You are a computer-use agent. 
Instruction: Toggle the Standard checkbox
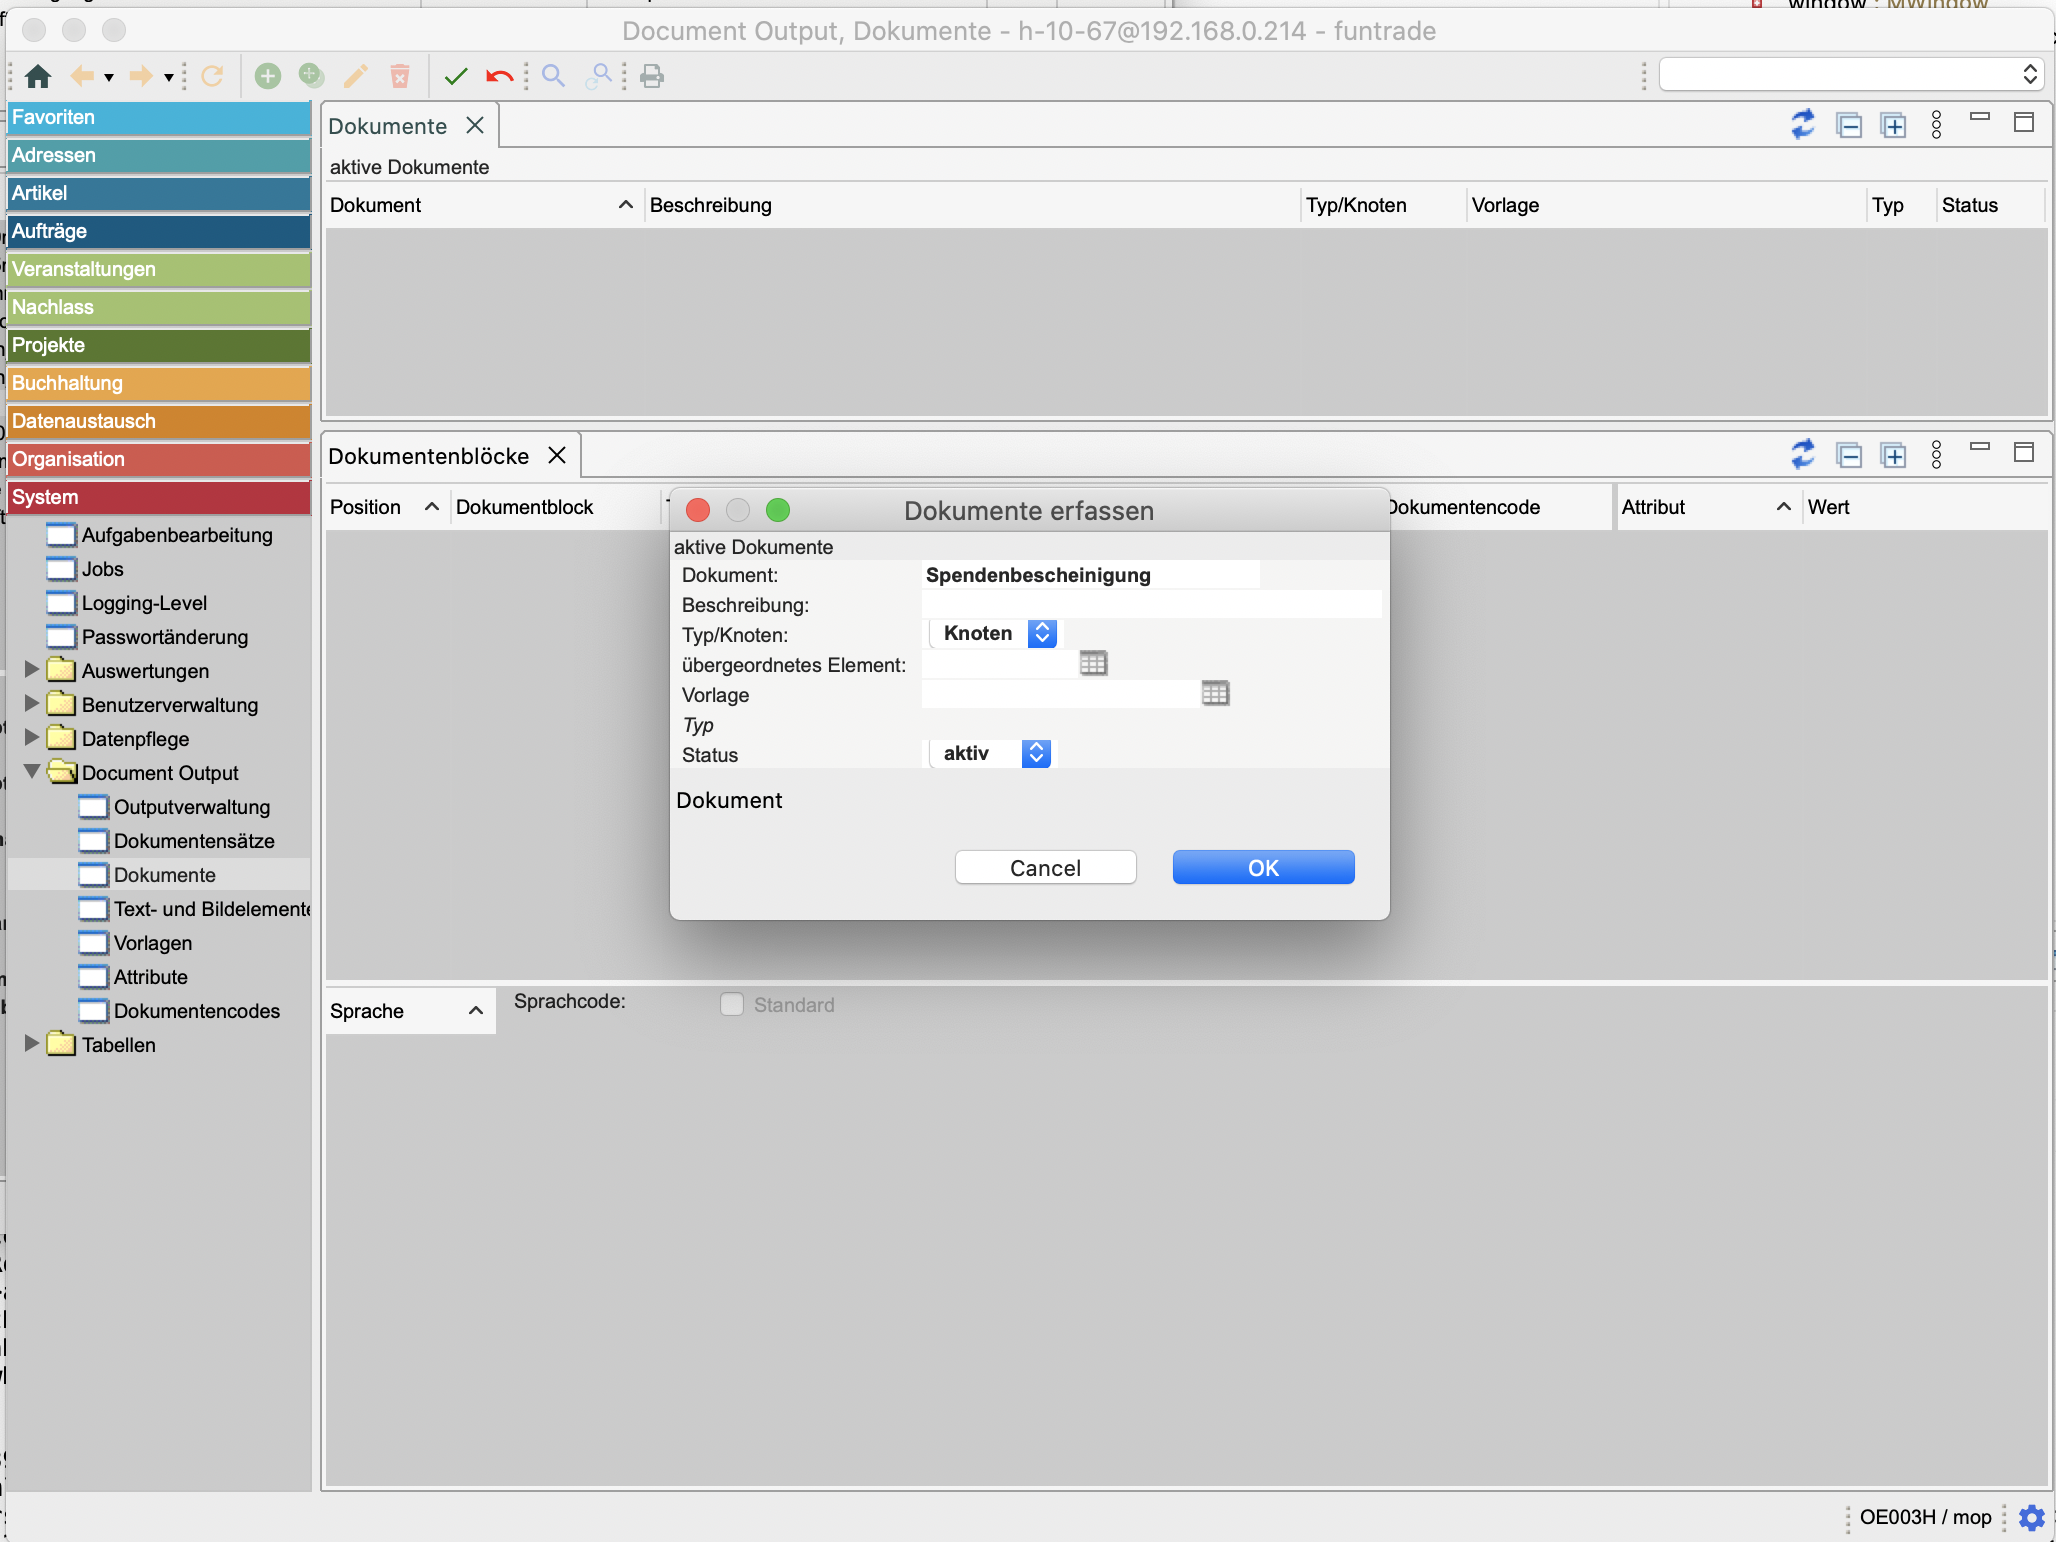coord(732,1004)
